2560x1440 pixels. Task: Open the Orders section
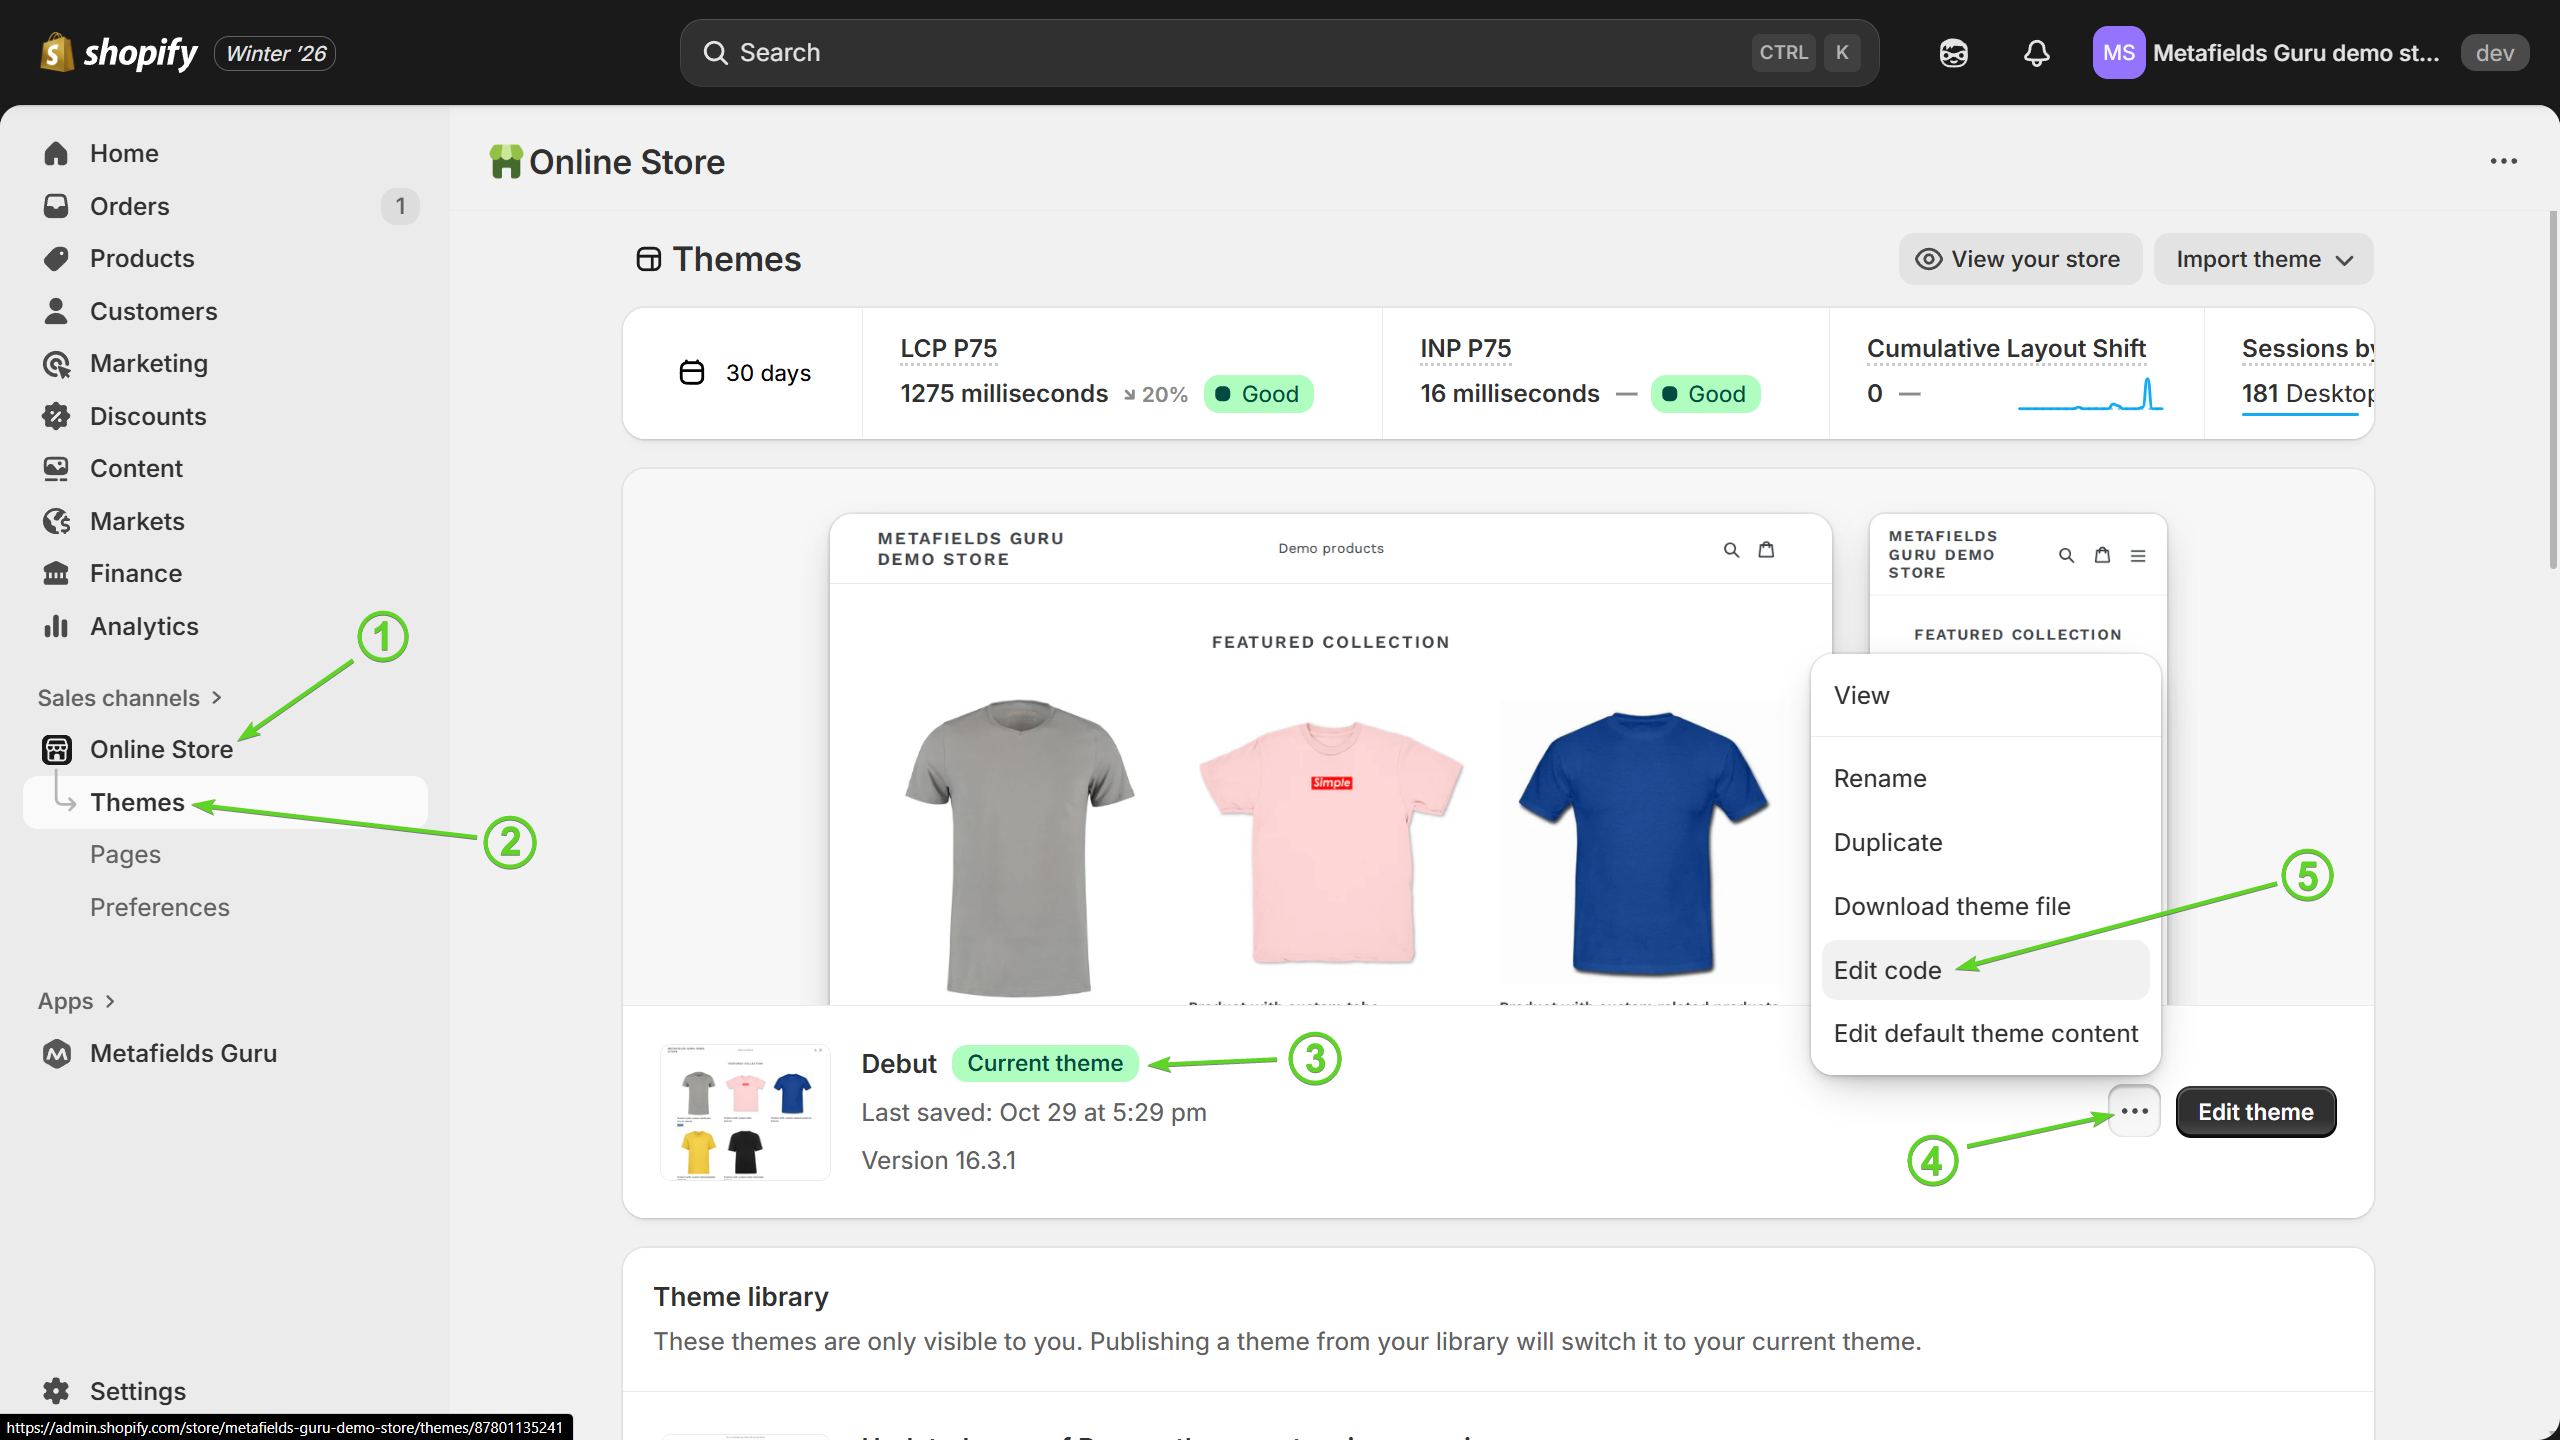[130, 206]
